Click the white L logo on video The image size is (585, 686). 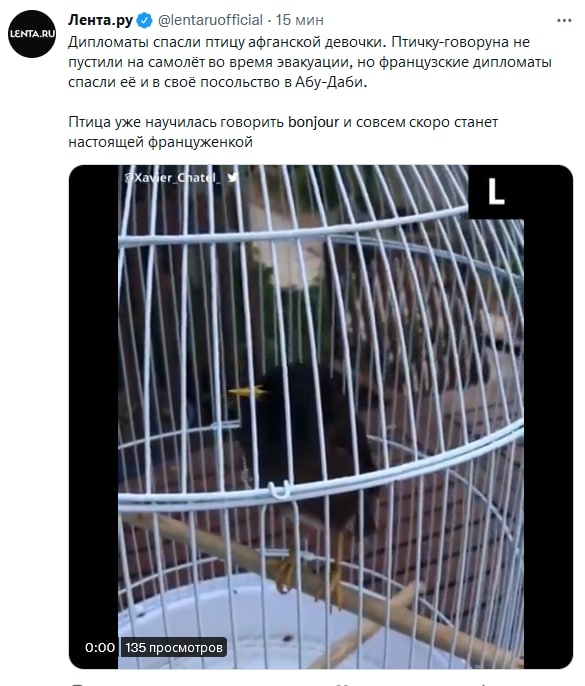pyautogui.click(x=496, y=191)
